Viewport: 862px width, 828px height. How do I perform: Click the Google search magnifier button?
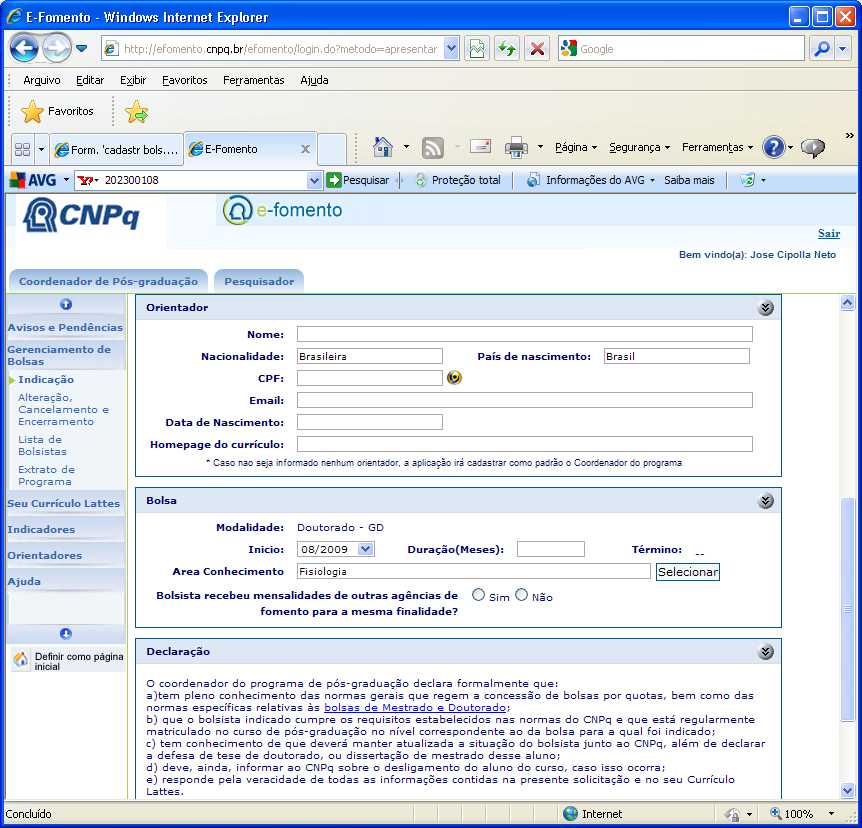click(x=822, y=49)
